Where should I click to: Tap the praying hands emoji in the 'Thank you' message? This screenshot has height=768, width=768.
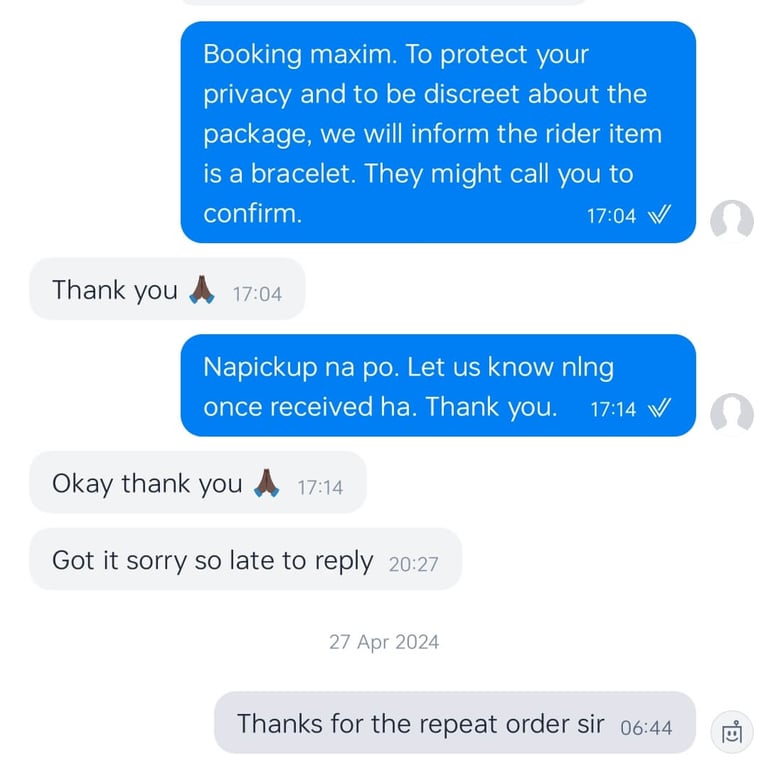[x=202, y=289]
